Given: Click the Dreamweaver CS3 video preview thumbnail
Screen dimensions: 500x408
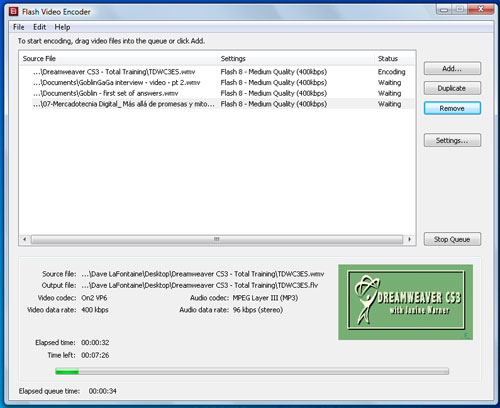Looking at the screenshot, I should (405, 302).
